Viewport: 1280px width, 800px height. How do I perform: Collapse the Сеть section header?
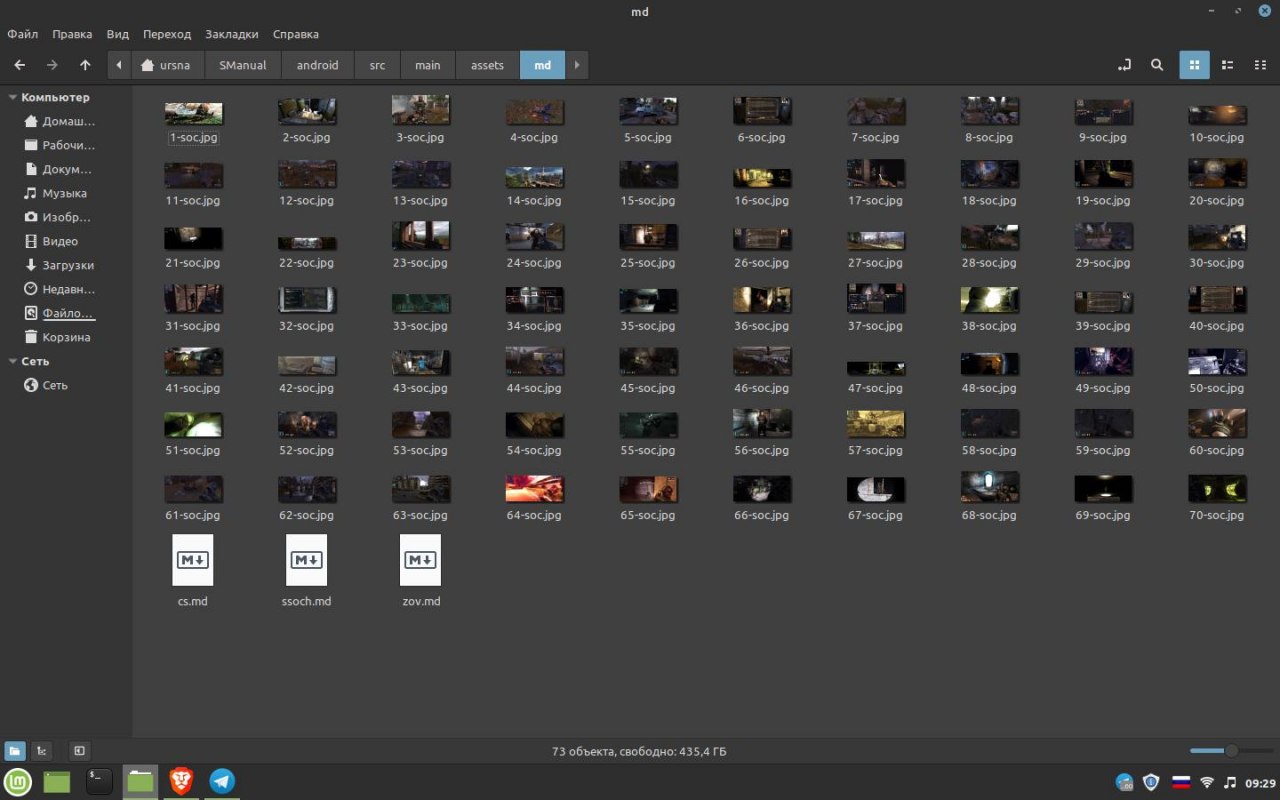click(13, 361)
